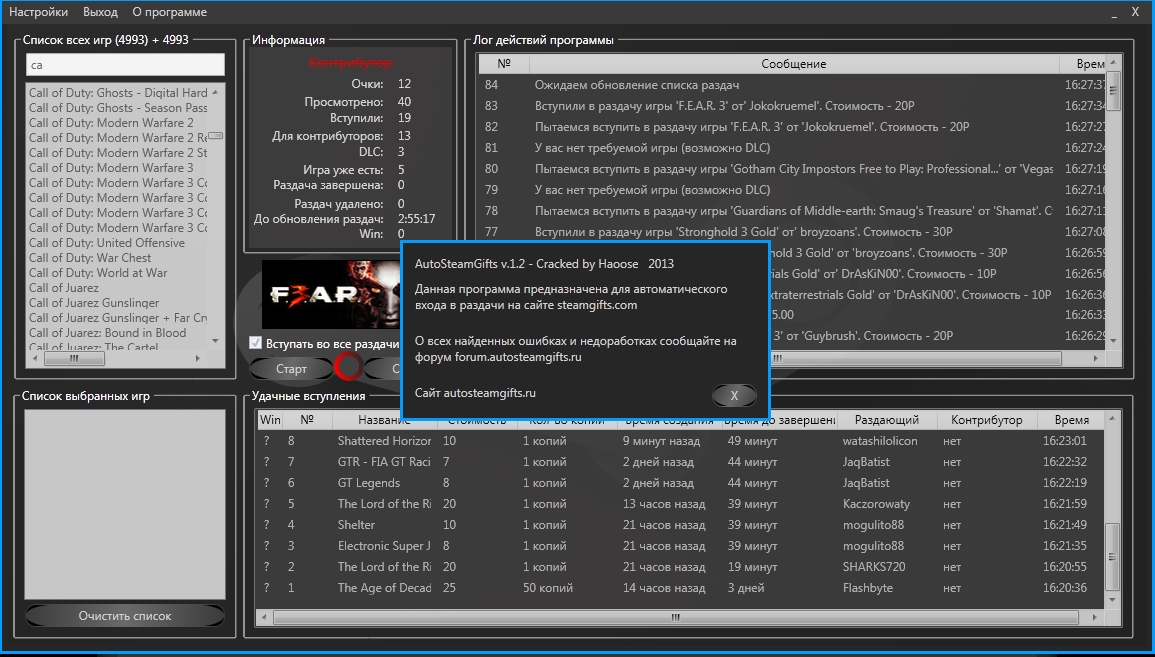
Task: Close the main application window
Action: point(1135,12)
